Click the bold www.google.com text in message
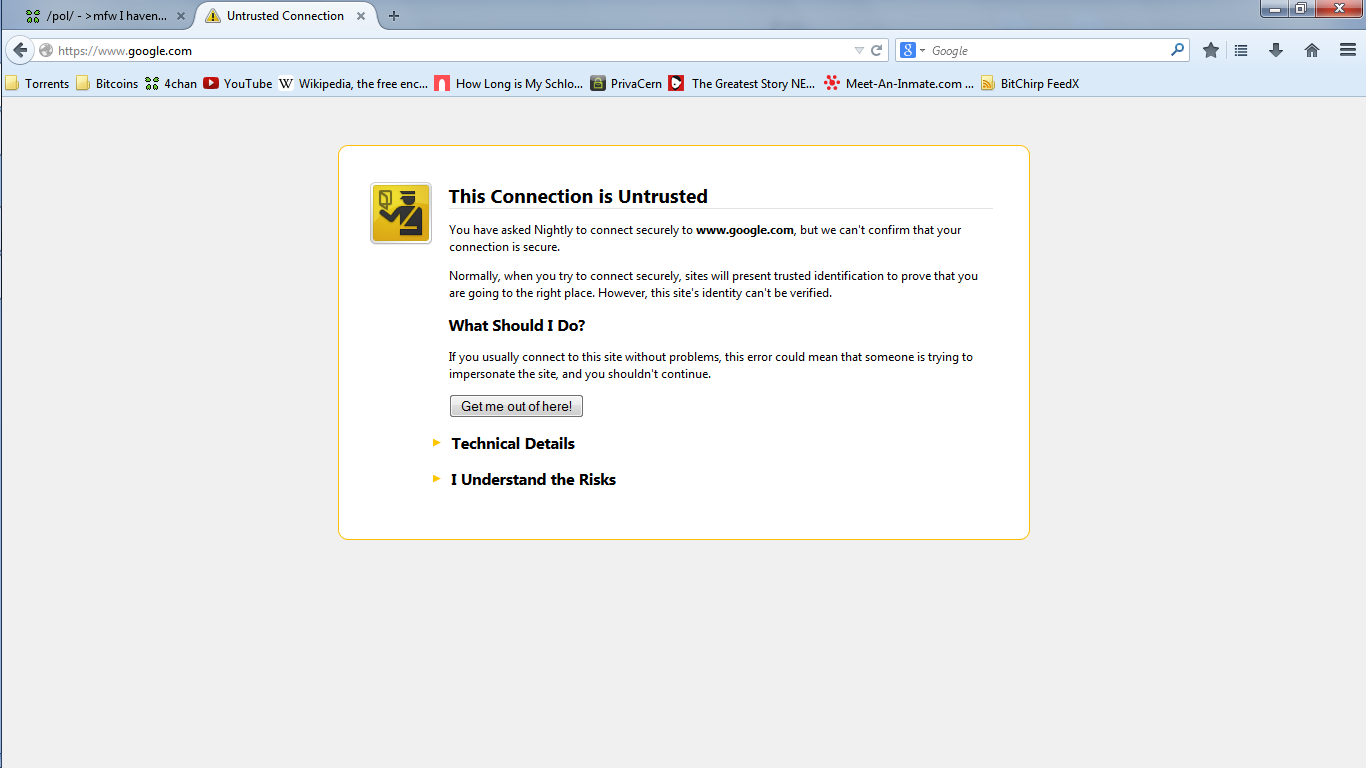The height and width of the screenshot is (768, 1366). 745,230
